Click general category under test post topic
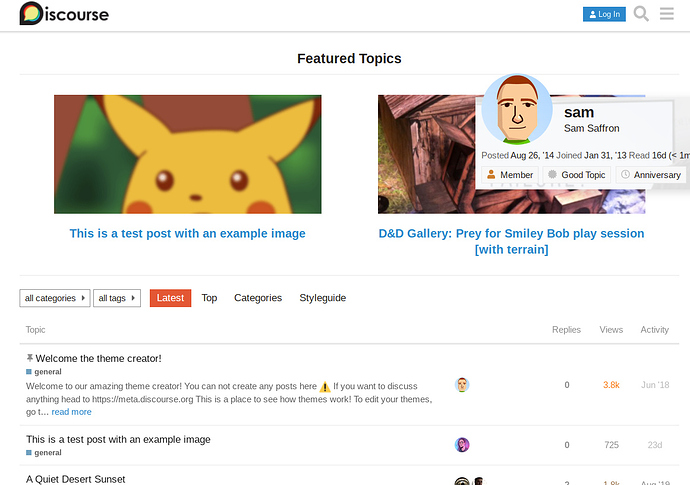Screen dimensions: 690x485 (x=44, y=453)
